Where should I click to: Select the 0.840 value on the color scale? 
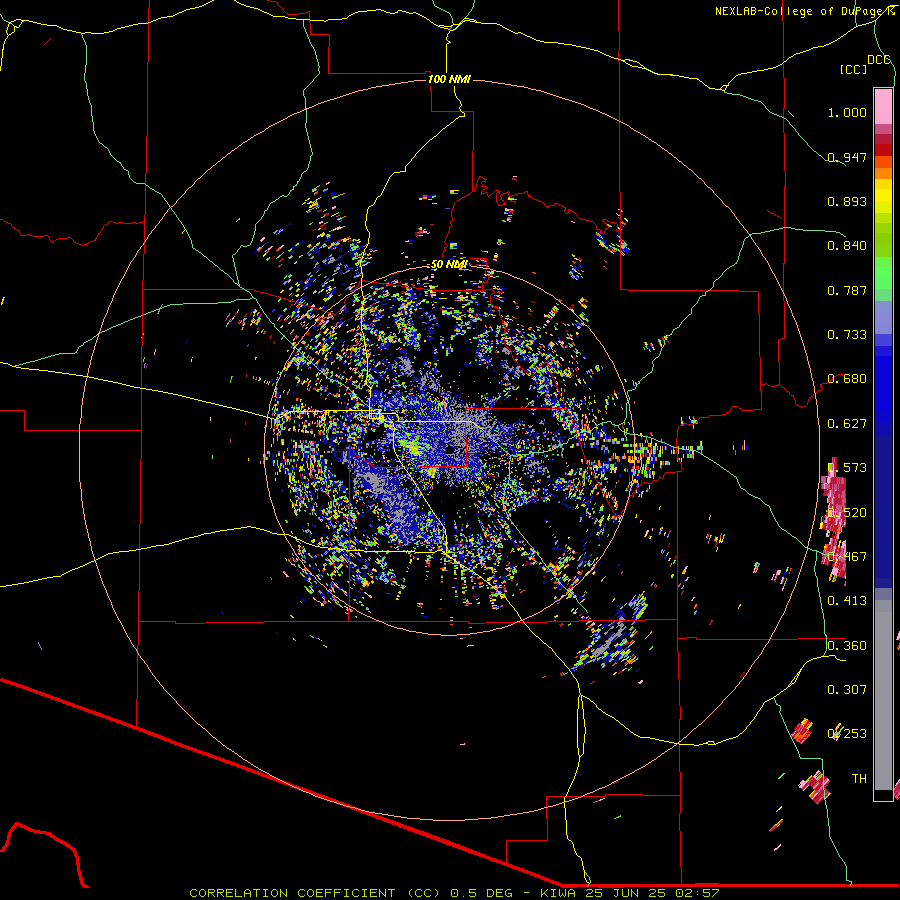point(847,246)
